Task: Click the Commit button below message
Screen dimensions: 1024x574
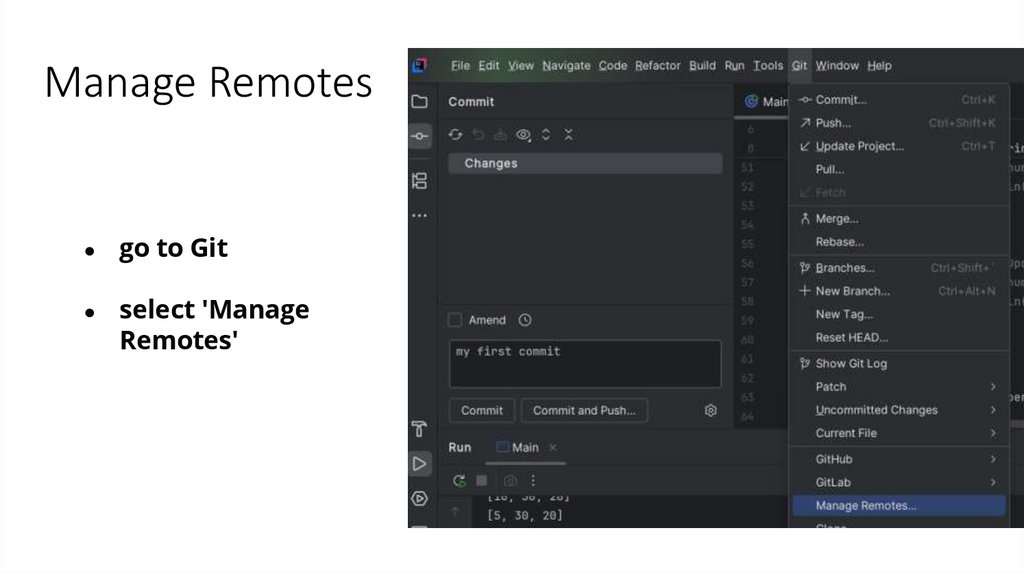Action: [x=482, y=410]
